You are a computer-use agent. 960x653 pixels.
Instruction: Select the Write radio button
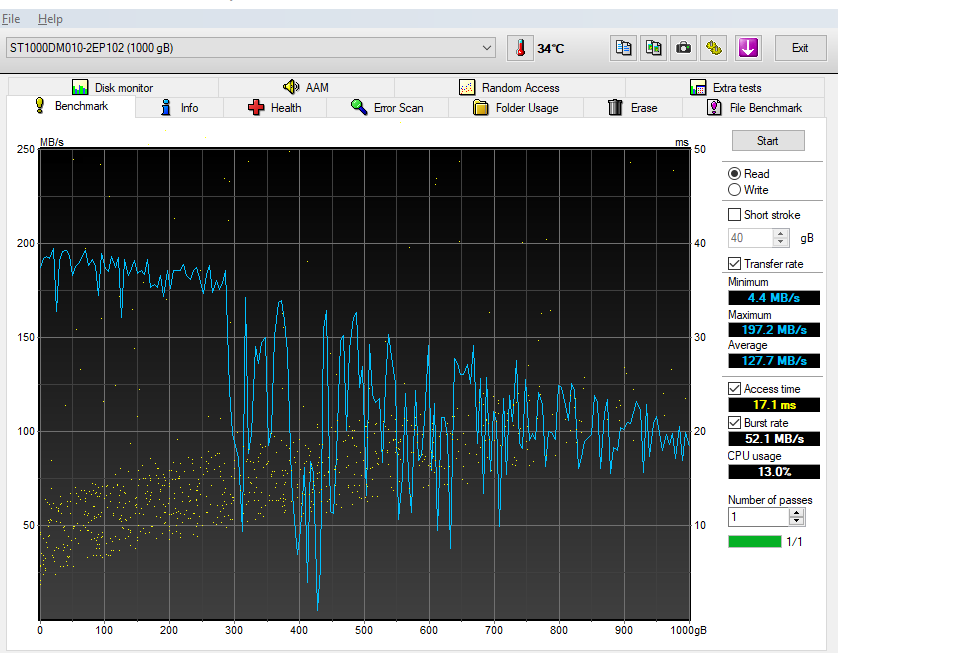(735, 190)
